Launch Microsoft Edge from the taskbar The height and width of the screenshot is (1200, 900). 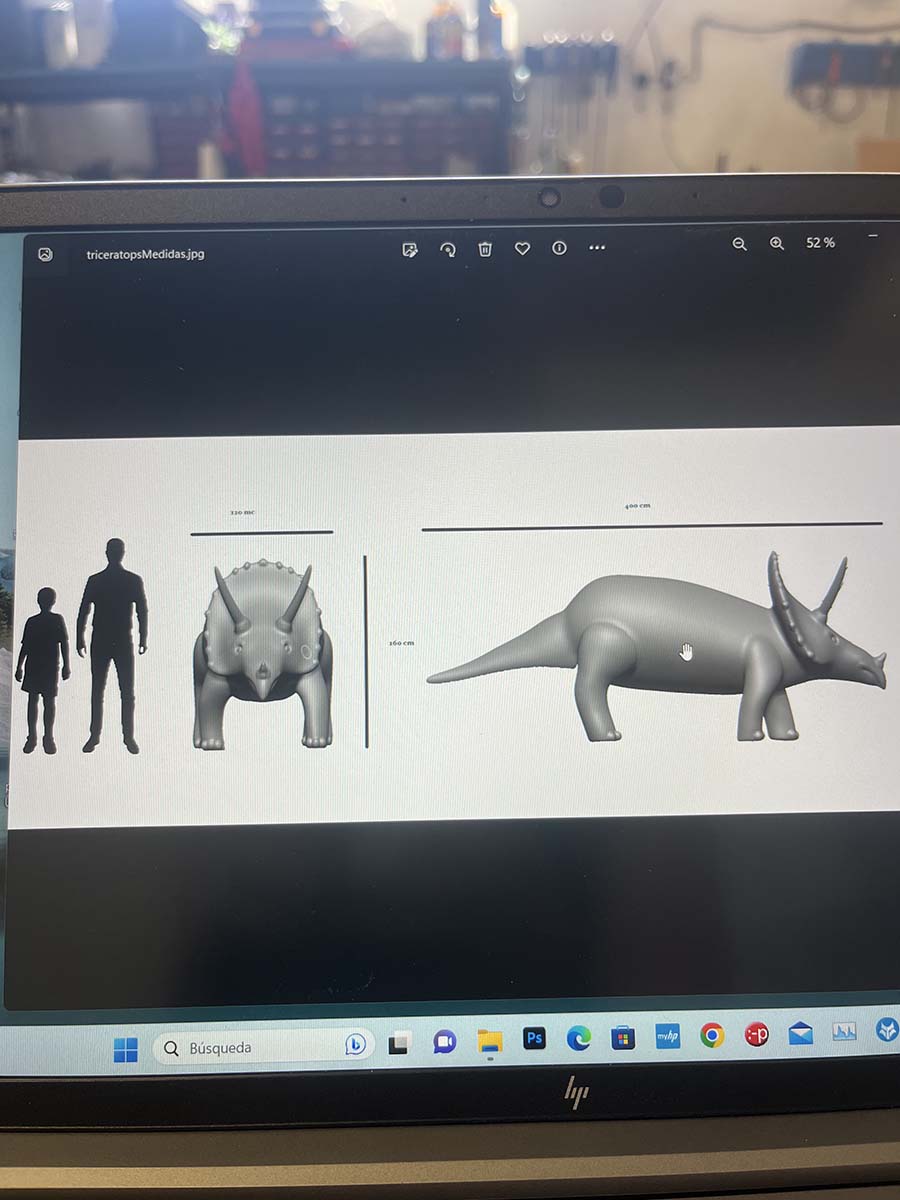point(578,1039)
